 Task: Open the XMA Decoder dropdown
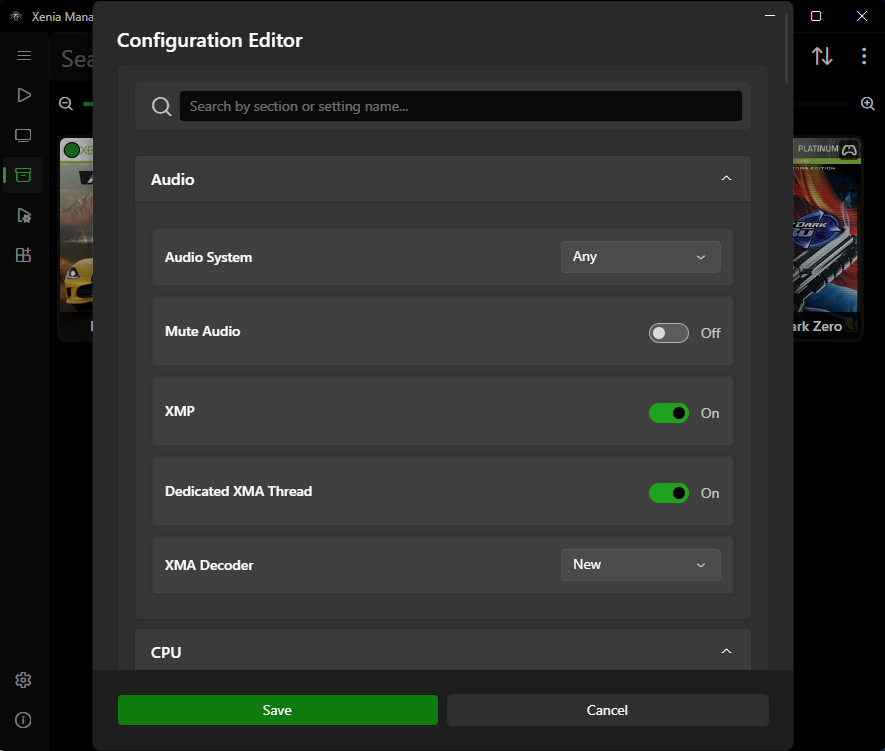[641, 565]
